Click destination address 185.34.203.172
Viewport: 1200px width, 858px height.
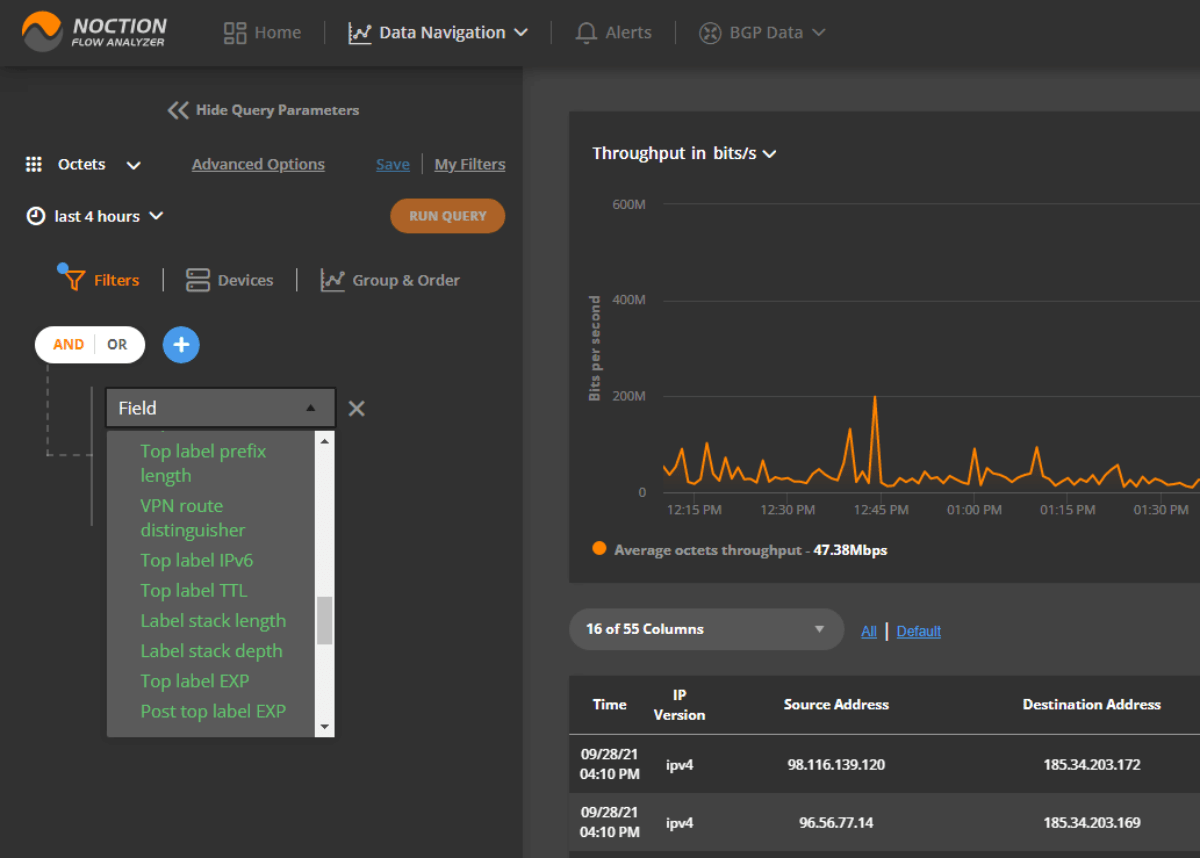tap(1092, 765)
